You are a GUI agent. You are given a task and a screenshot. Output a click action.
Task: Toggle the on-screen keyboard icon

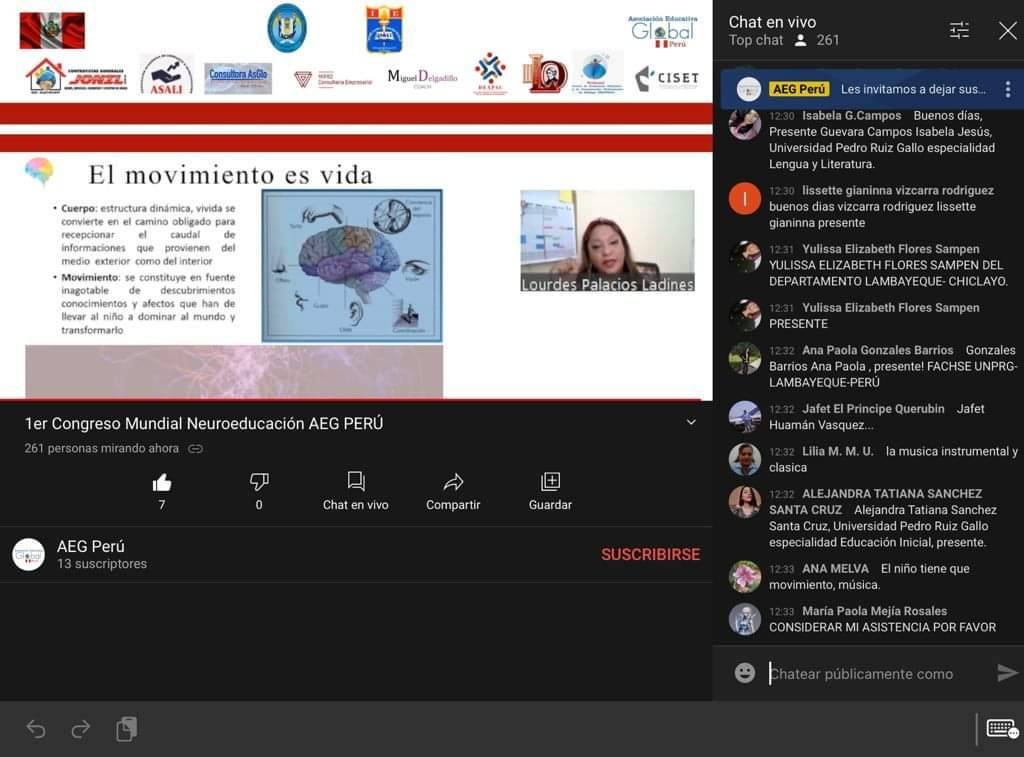(1002, 728)
